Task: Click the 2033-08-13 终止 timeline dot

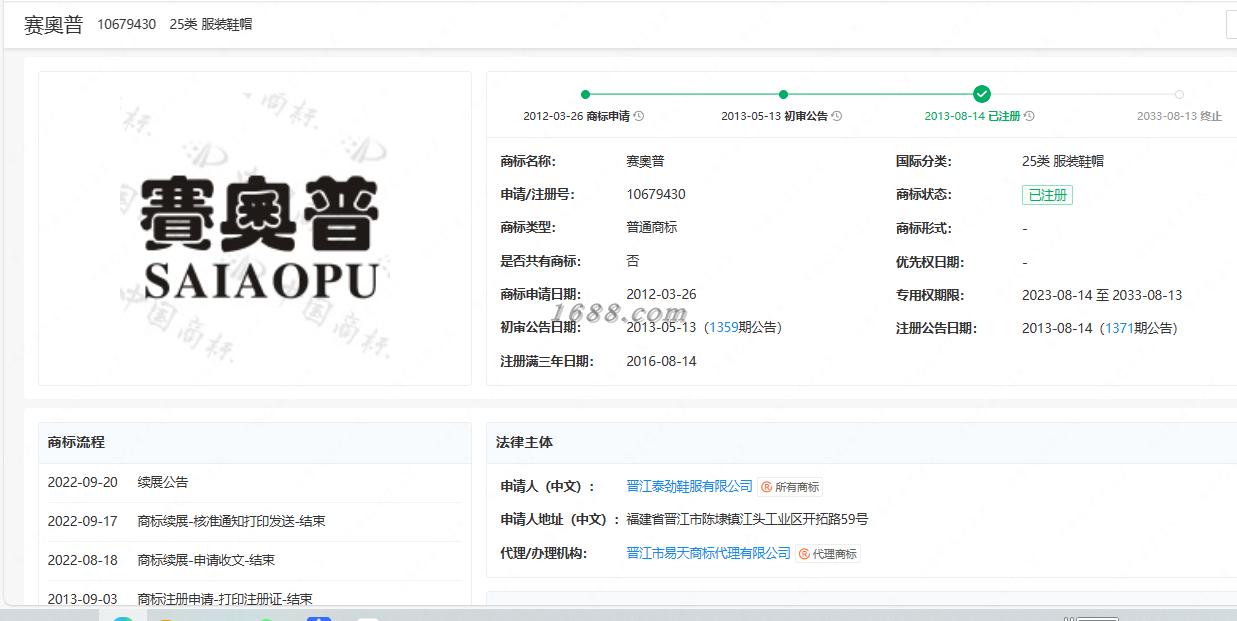Action: pos(1179,94)
